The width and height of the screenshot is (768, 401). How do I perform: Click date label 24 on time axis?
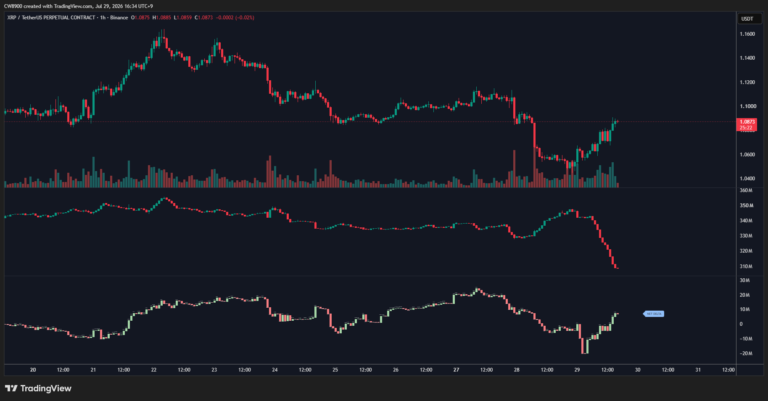(275, 370)
